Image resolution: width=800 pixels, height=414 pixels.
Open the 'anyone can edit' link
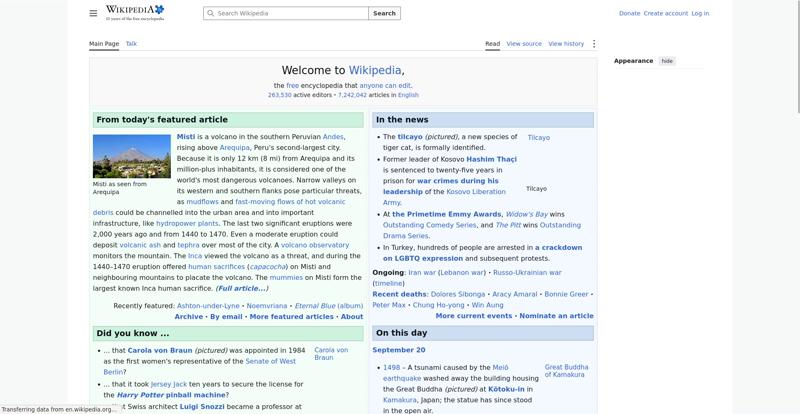[x=385, y=86]
